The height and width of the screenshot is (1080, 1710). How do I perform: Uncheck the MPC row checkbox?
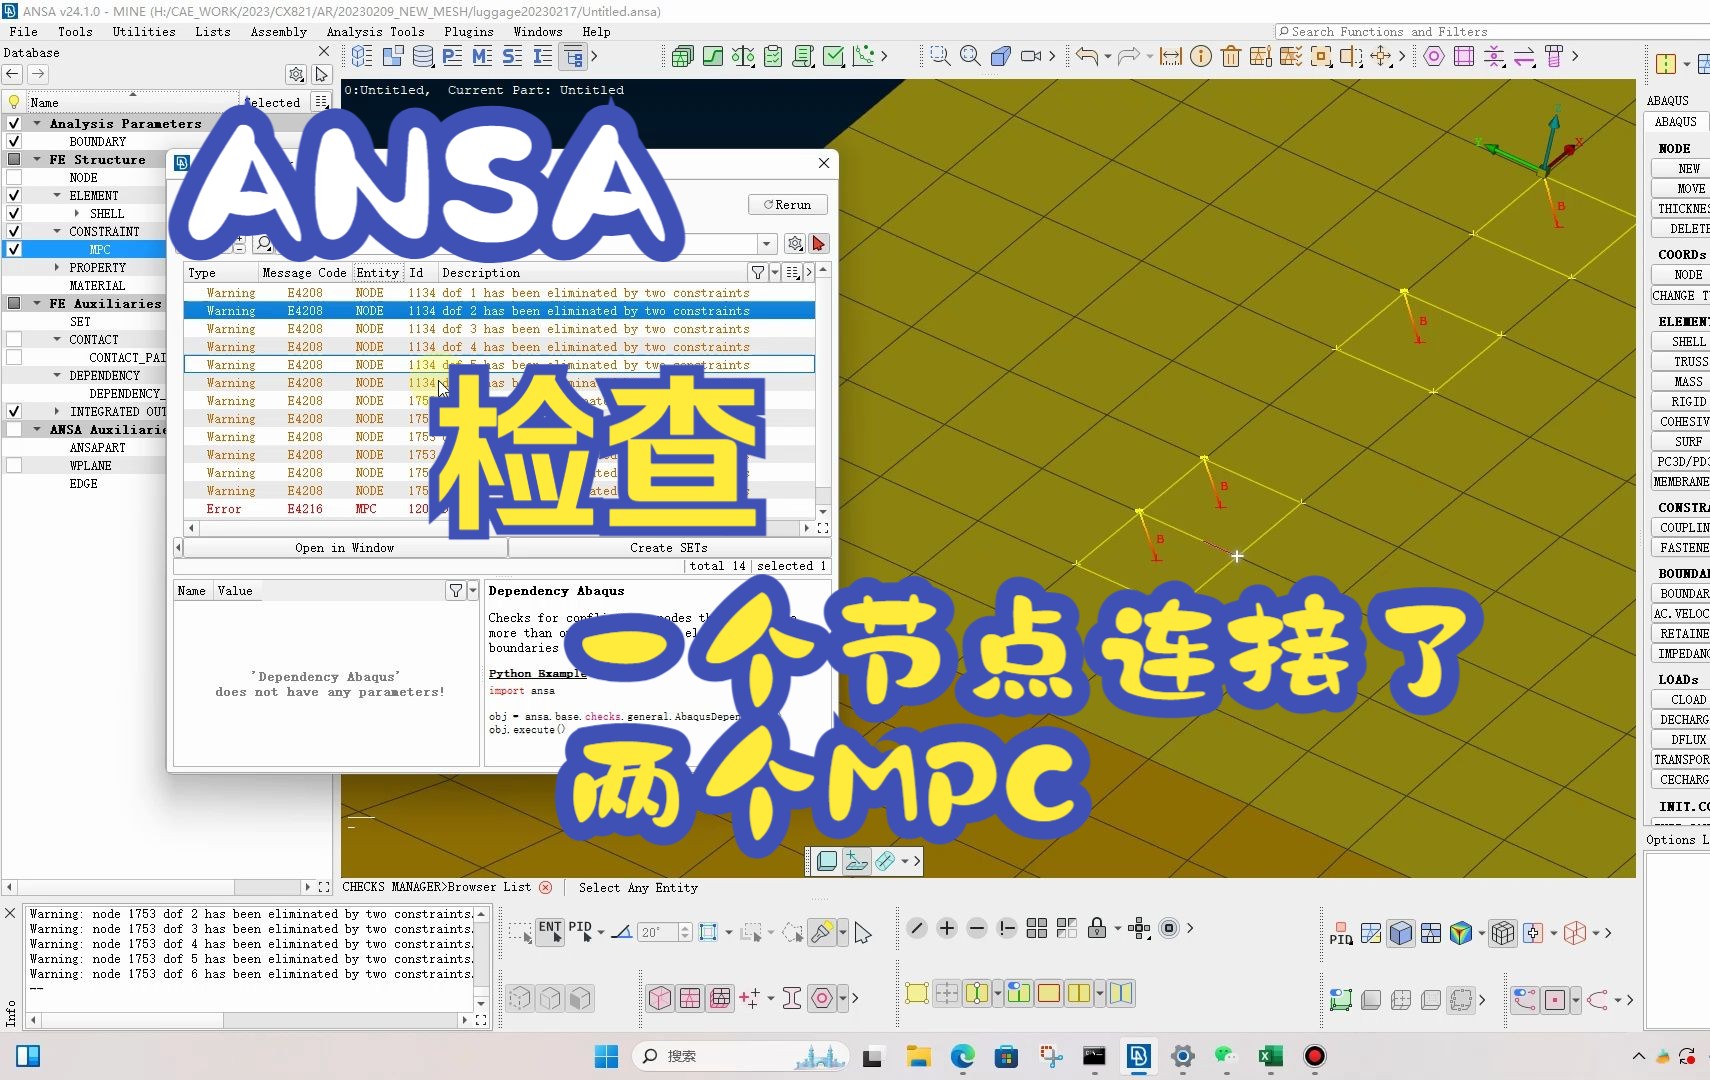[14, 250]
